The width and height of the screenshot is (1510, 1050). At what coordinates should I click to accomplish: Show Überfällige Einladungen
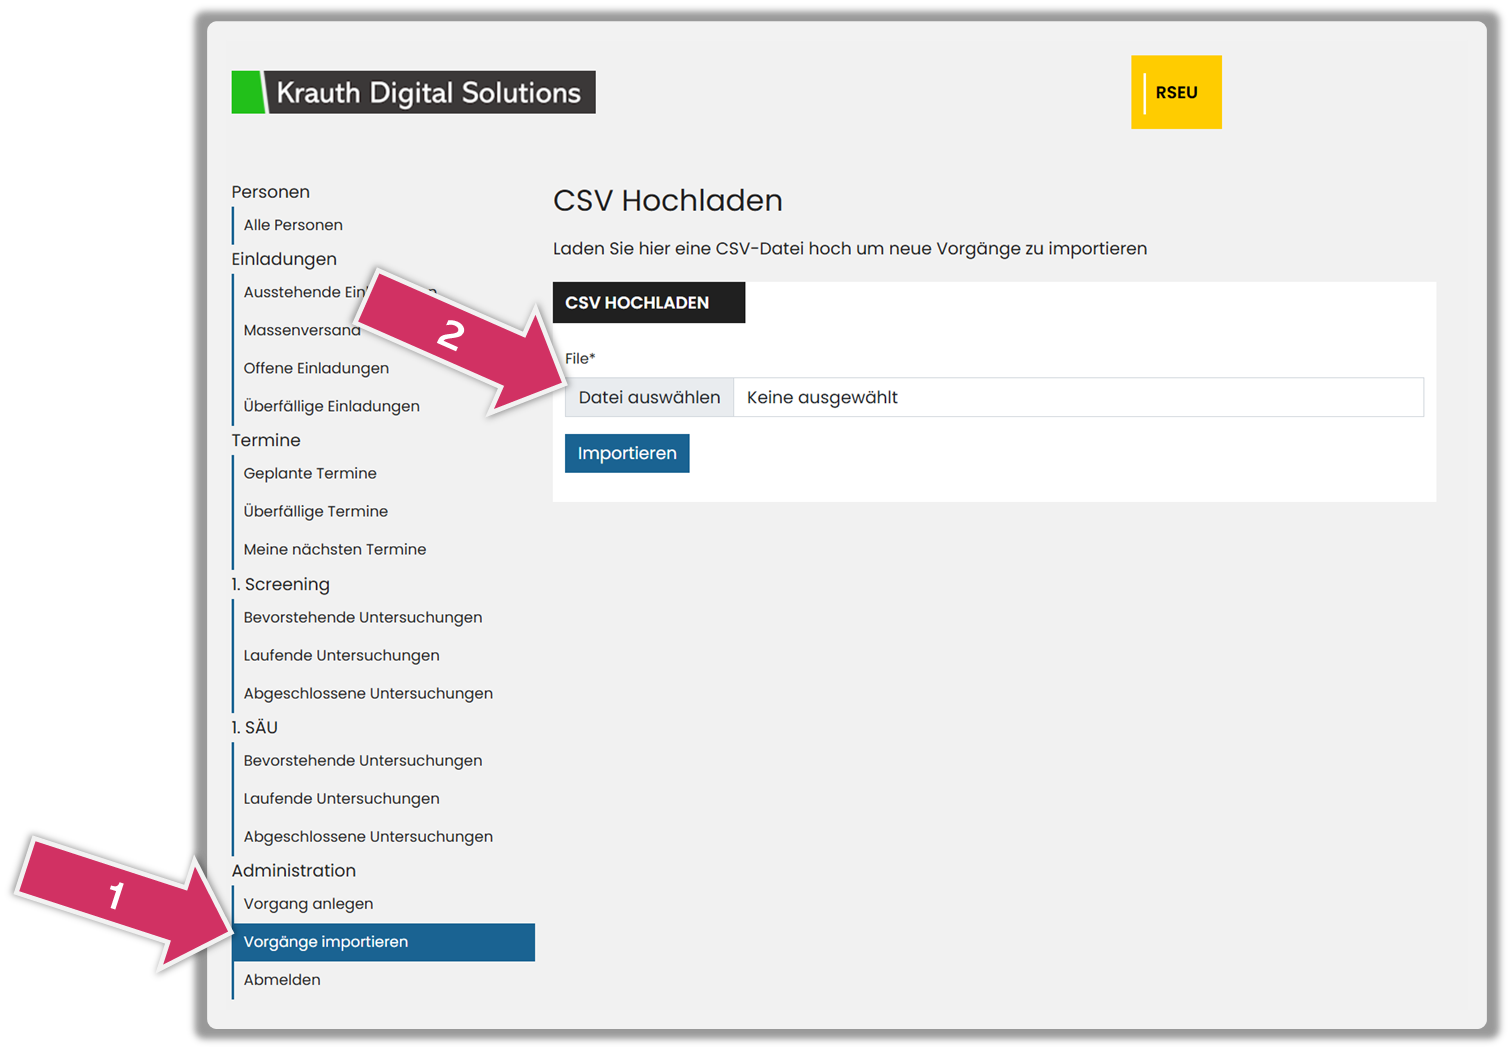(x=331, y=406)
